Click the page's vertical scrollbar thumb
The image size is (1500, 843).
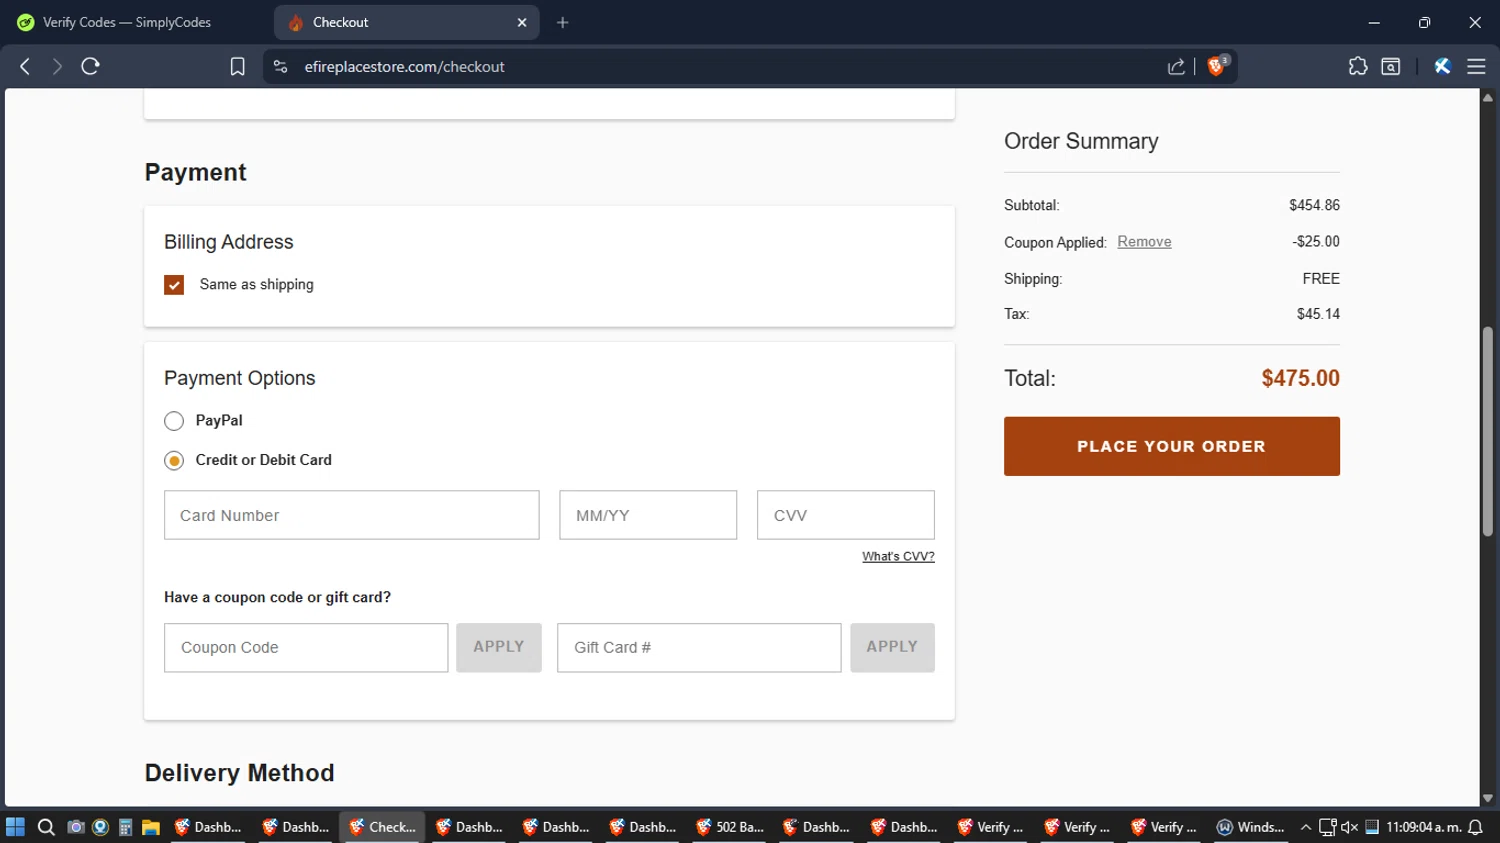click(1488, 432)
